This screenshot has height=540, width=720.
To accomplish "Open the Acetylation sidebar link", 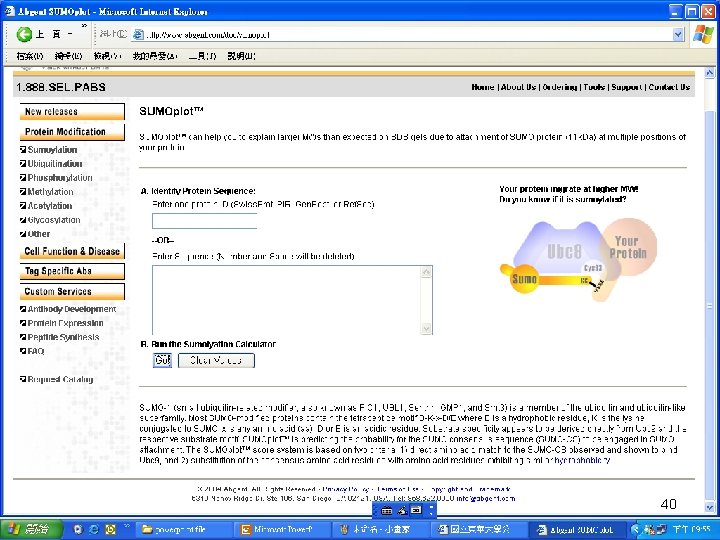I will pyautogui.click(x=50, y=206).
